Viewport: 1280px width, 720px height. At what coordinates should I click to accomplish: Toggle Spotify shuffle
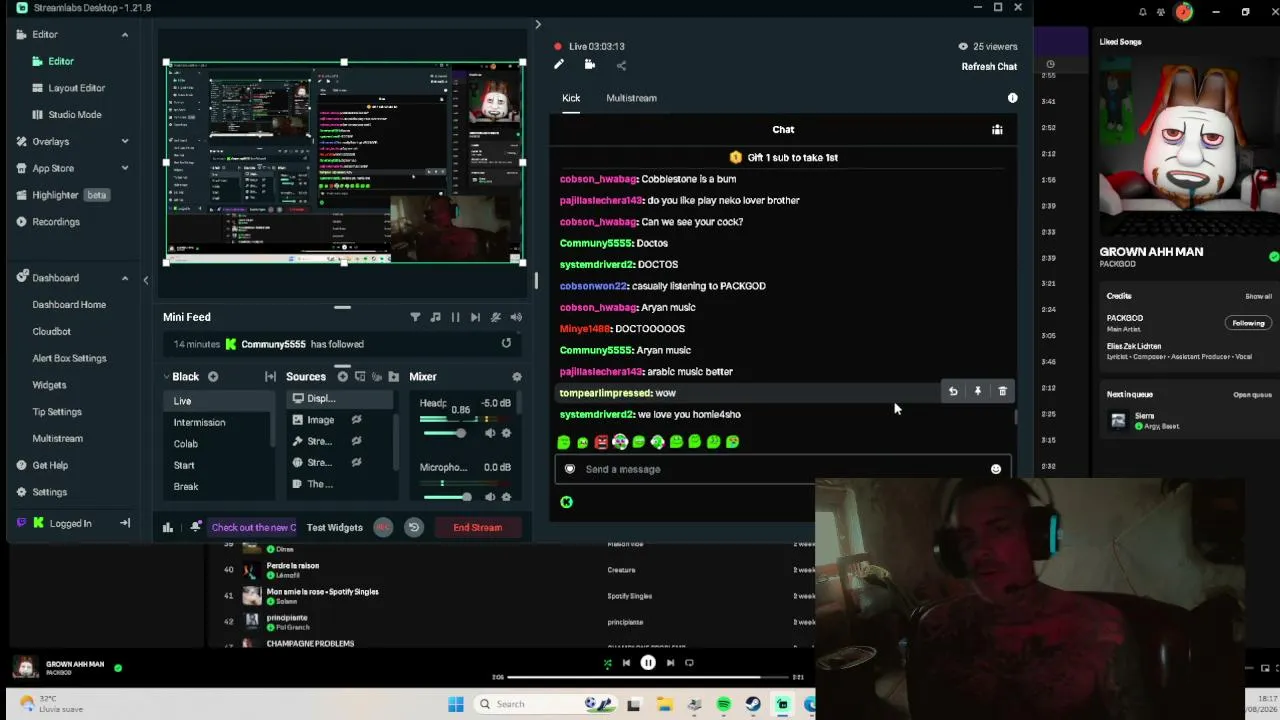[607, 662]
